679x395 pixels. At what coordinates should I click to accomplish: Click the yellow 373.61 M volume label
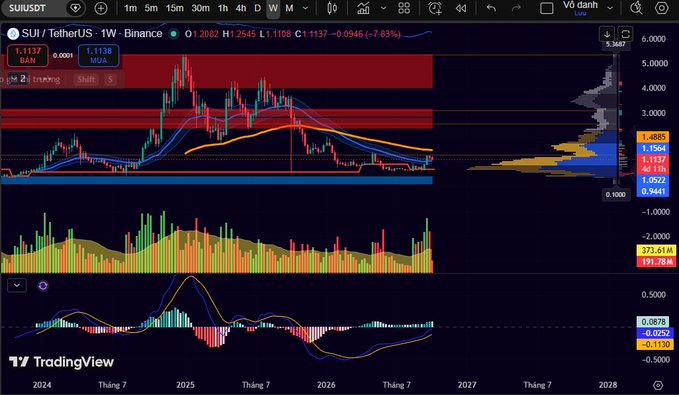click(656, 250)
